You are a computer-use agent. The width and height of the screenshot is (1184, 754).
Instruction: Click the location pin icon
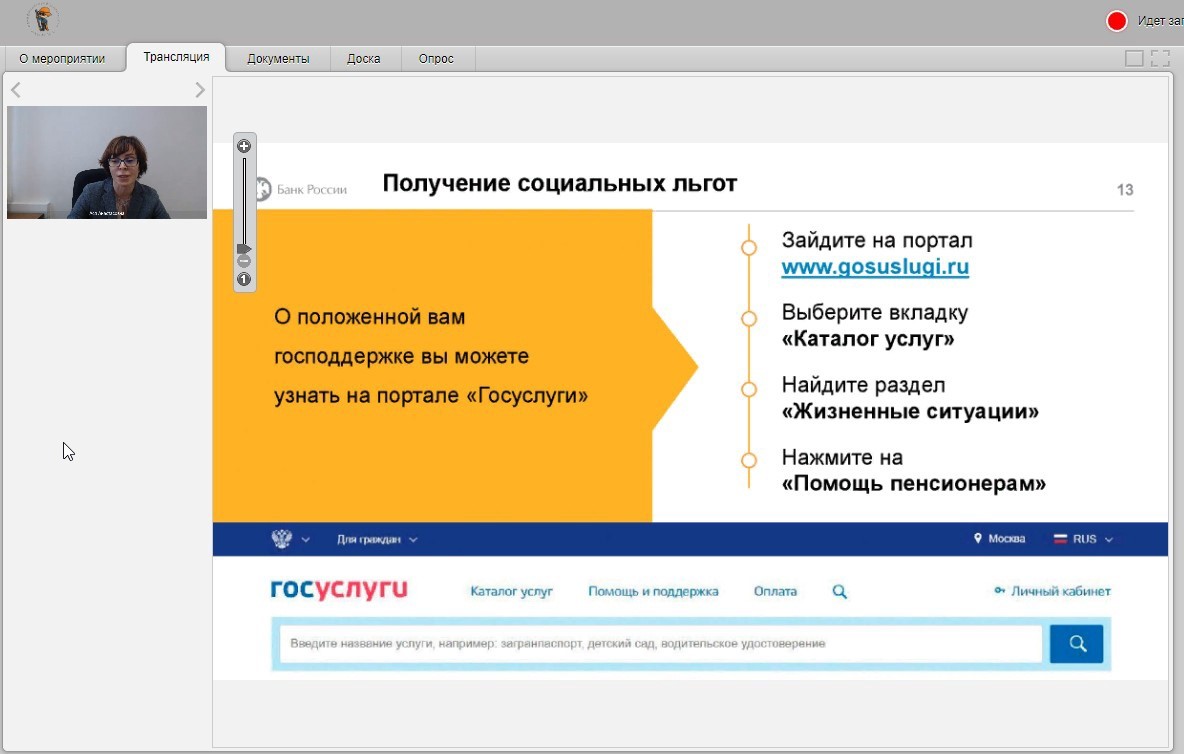pos(978,538)
